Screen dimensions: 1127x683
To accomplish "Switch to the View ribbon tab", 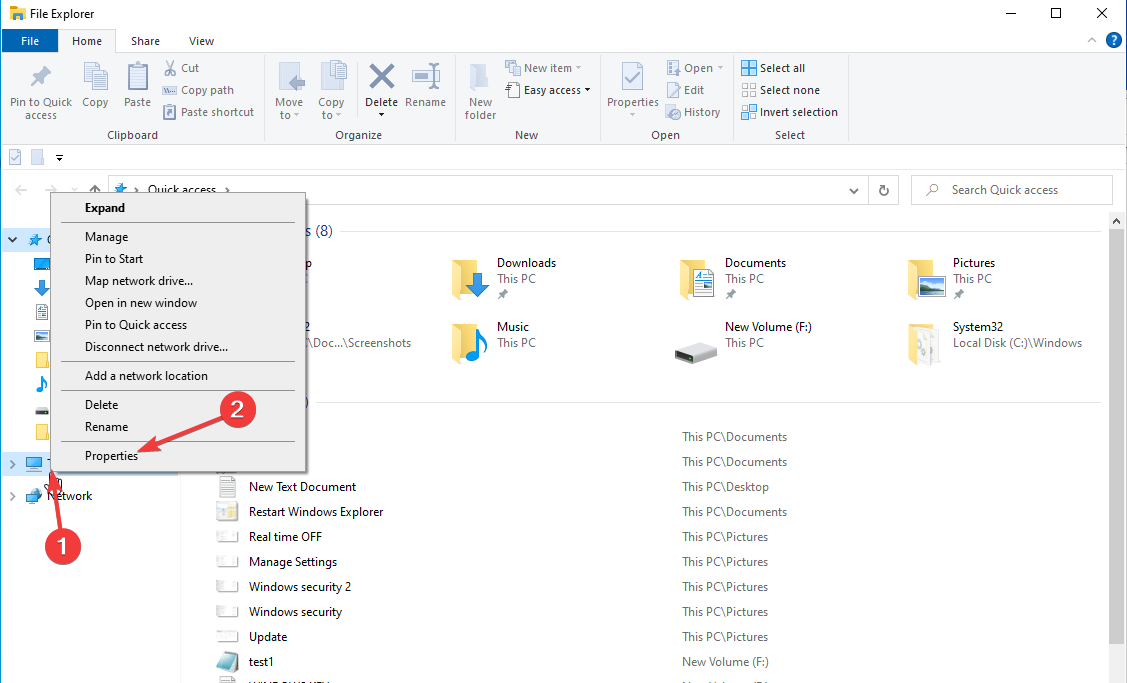I will click(x=201, y=41).
